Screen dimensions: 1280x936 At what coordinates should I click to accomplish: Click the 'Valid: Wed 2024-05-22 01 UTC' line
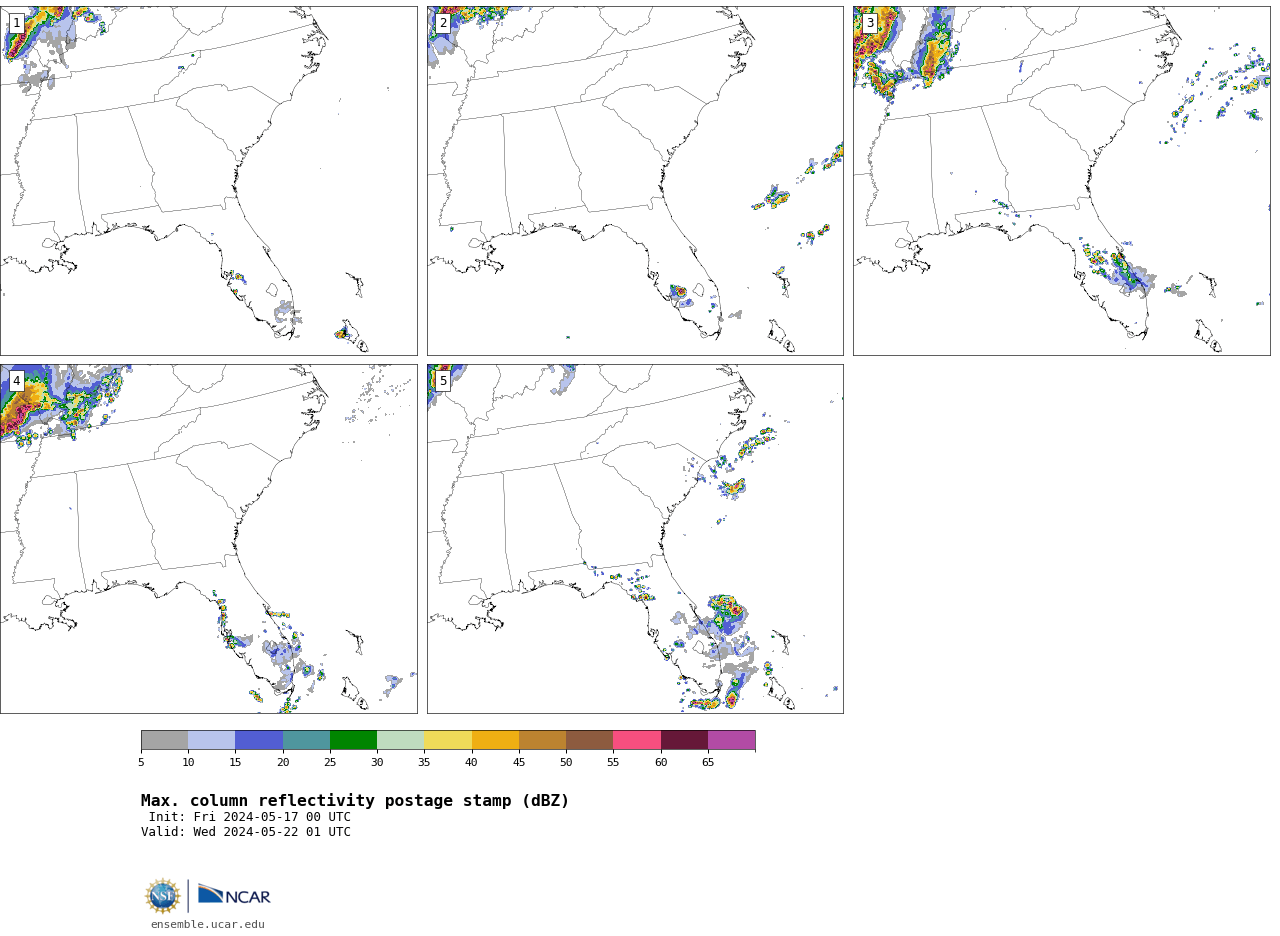[x=246, y=832]
